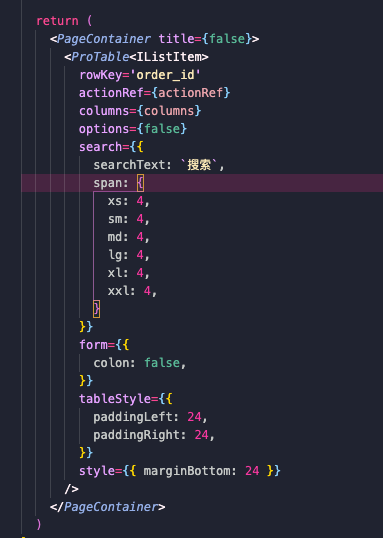Click the {actionRef} value in braces

(190, 93)
